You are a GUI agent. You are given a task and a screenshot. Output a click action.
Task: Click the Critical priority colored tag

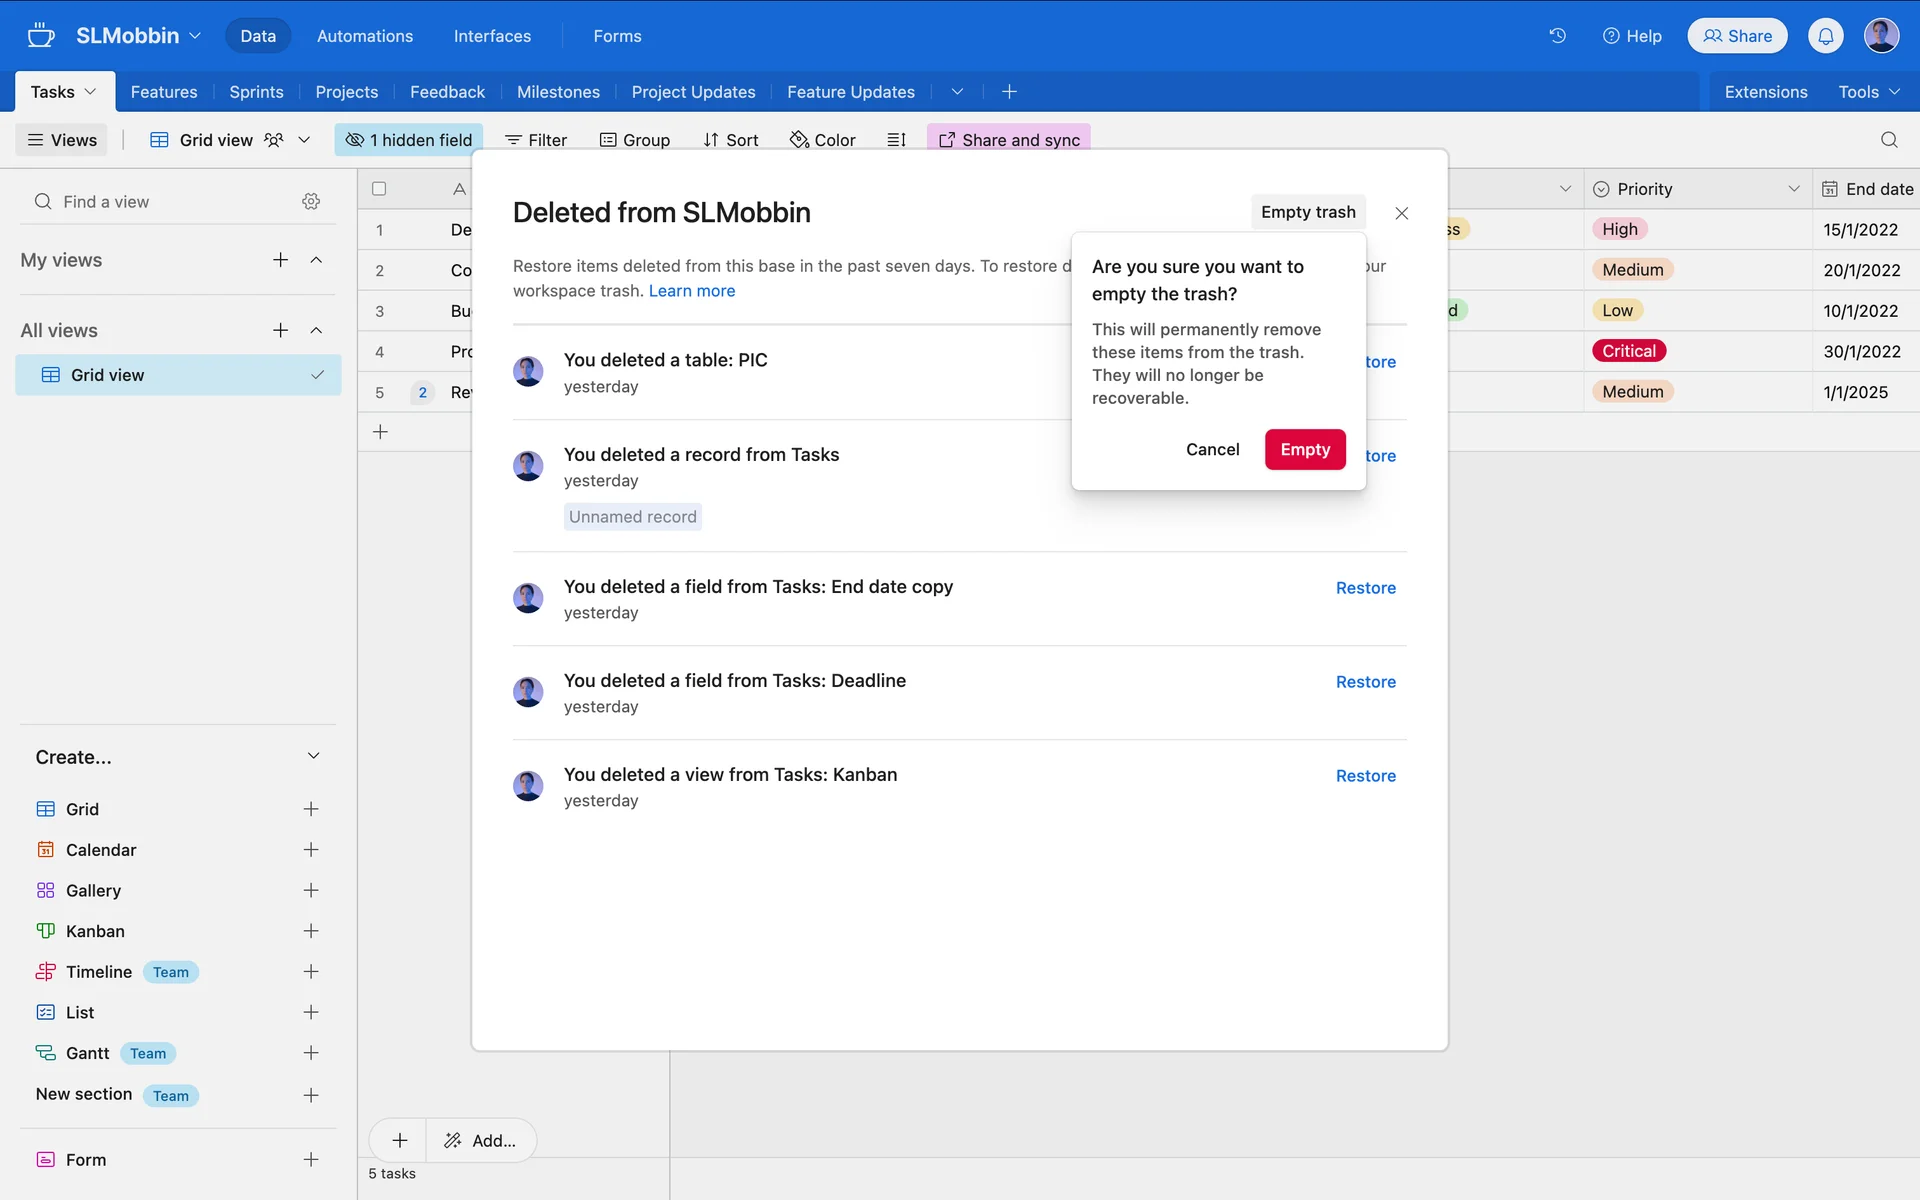[1628, 351]
